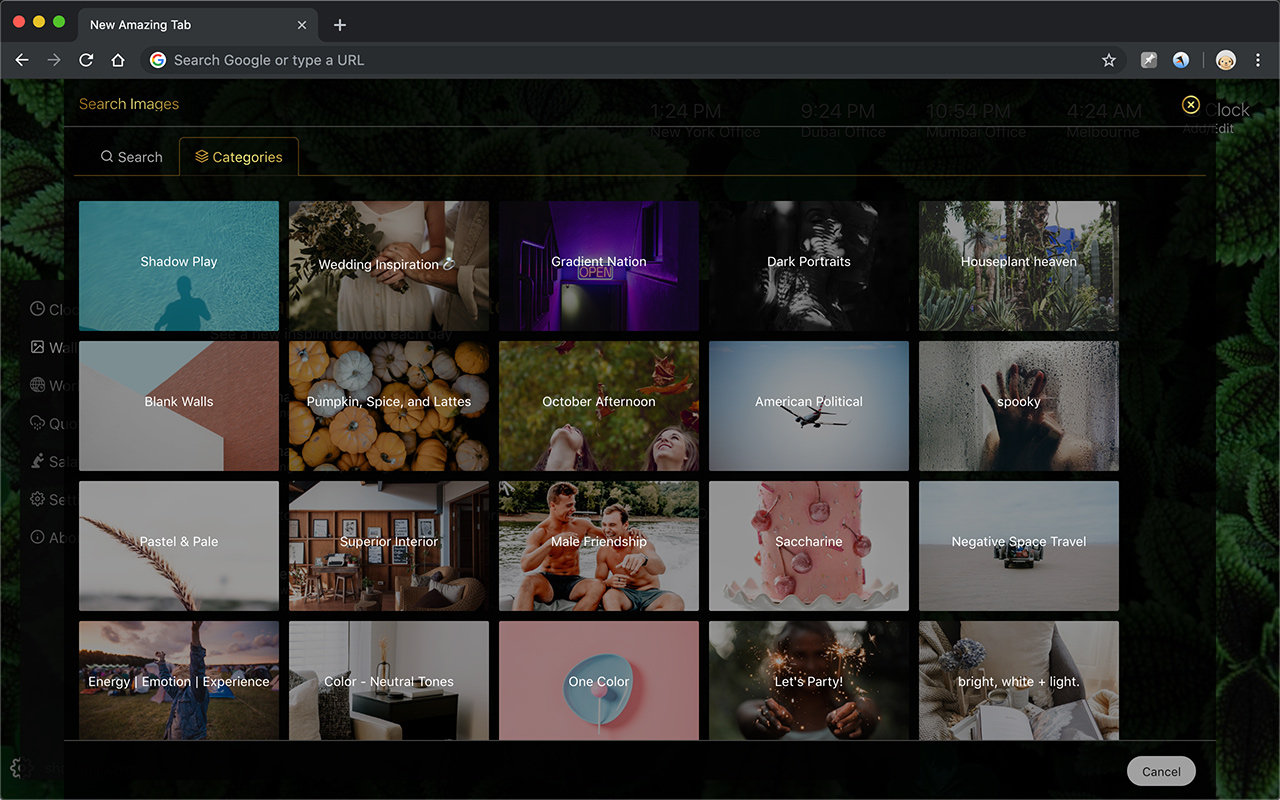Viewport: 1280px width, 800px height.
Task: Choose the Gradient Nation category
Action: point(599,266)
